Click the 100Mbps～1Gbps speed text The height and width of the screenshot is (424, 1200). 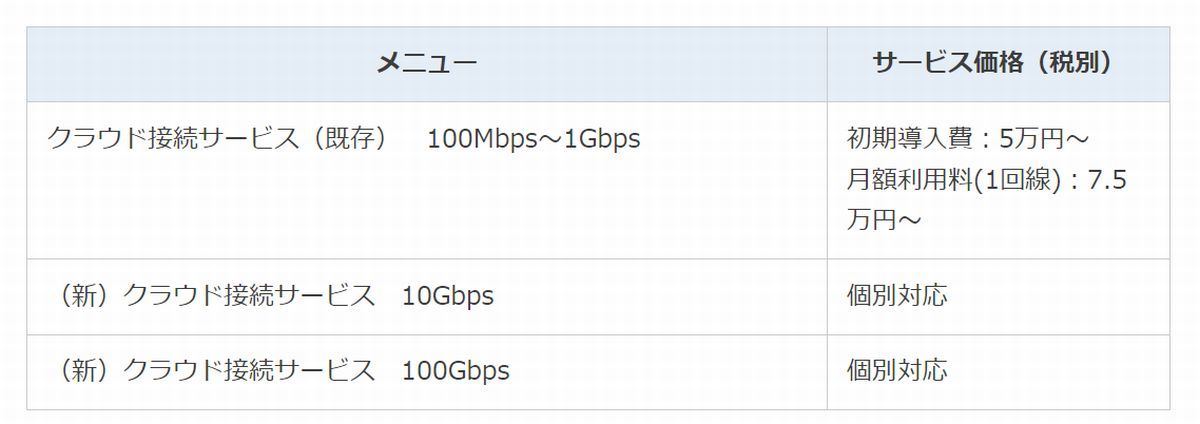click(x=533, y=138)
